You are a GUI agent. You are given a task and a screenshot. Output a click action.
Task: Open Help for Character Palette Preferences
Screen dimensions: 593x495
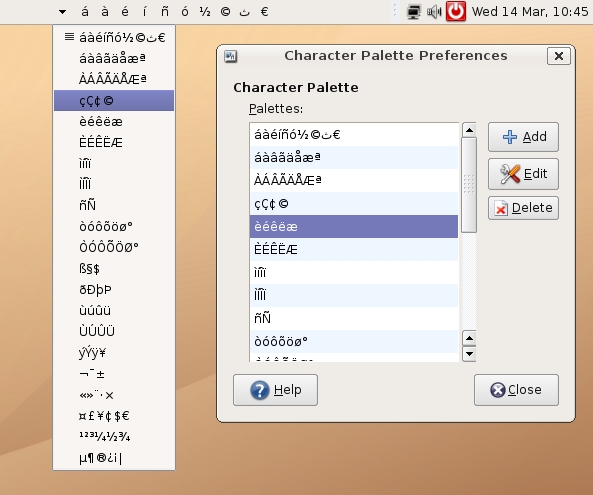(275, 390)
